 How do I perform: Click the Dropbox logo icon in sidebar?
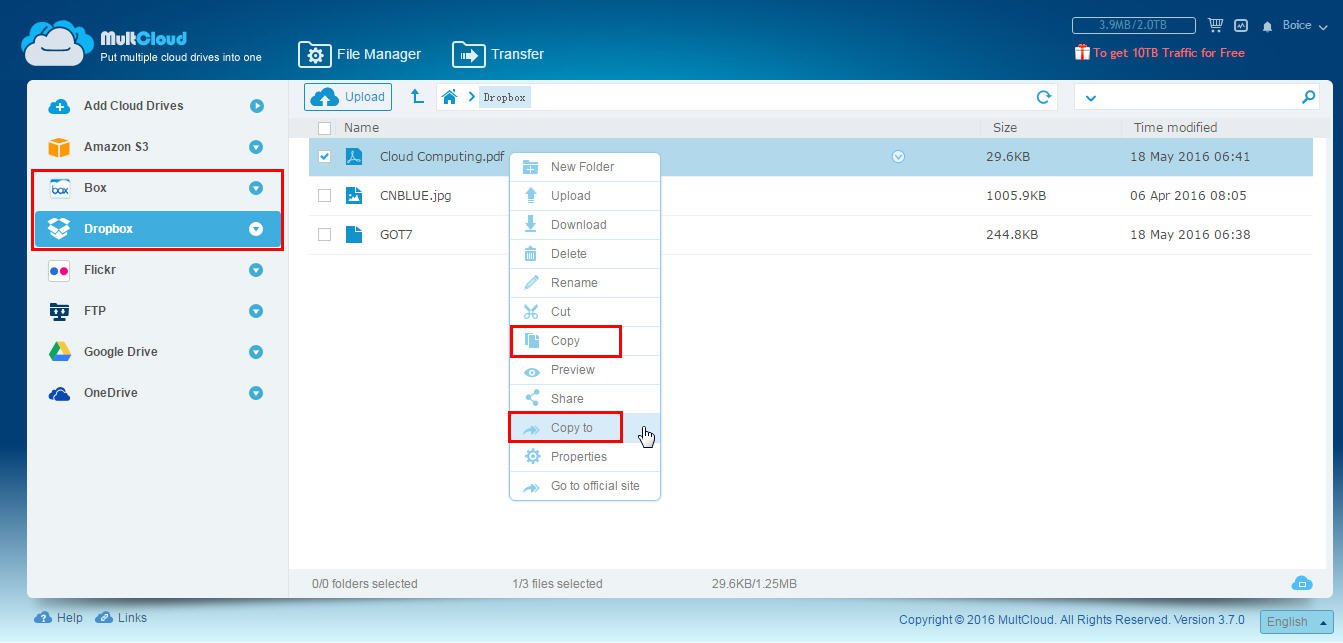coord(59,229)
